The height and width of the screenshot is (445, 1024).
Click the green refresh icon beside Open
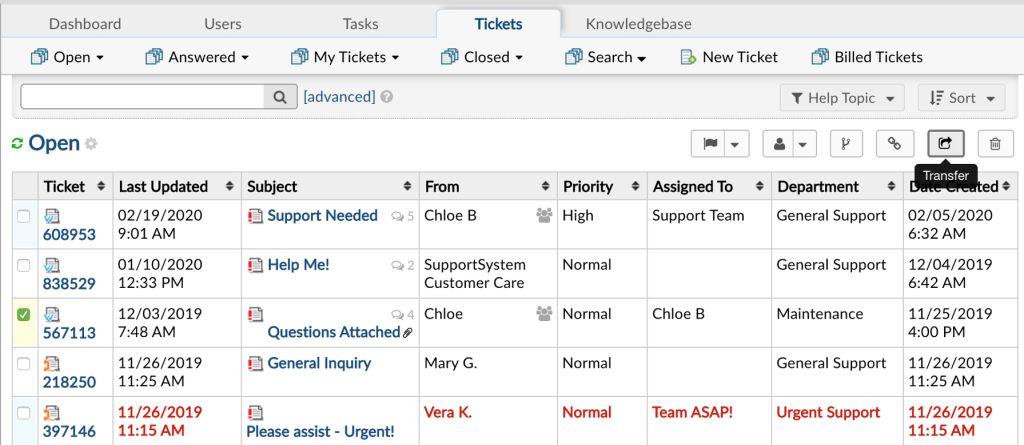[x=18, y=144]
